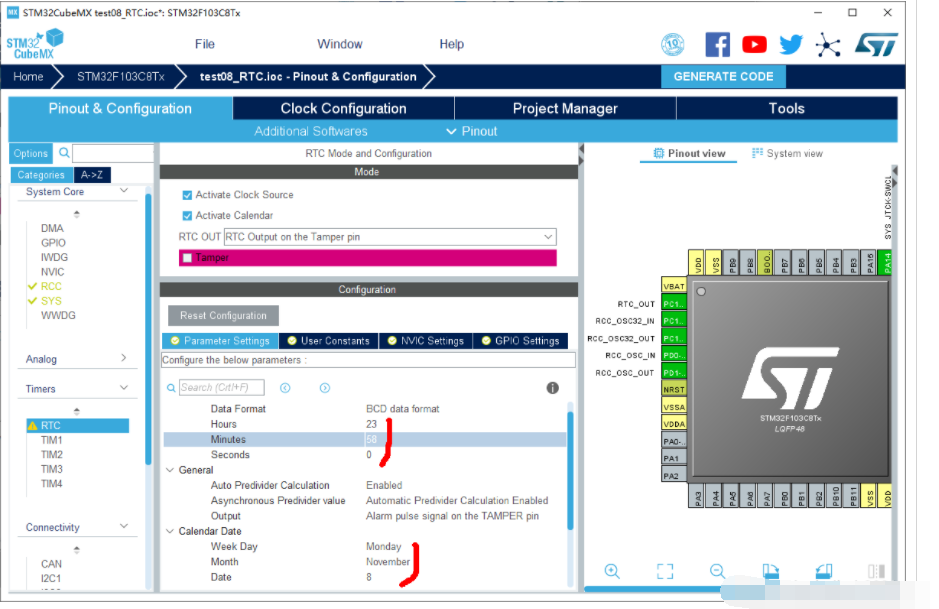Show parameter info with the 'i' icon
Screen dimensions: 939x609
pyautogui.click(x=552, y=388)
